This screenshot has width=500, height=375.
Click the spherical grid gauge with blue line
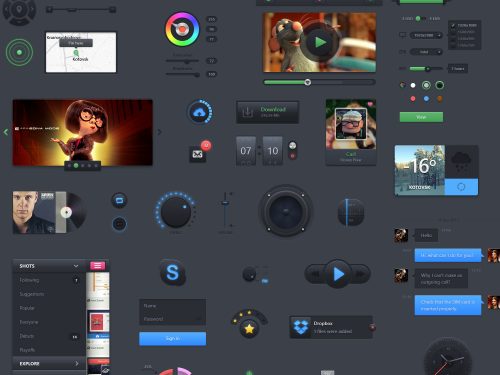351,212
